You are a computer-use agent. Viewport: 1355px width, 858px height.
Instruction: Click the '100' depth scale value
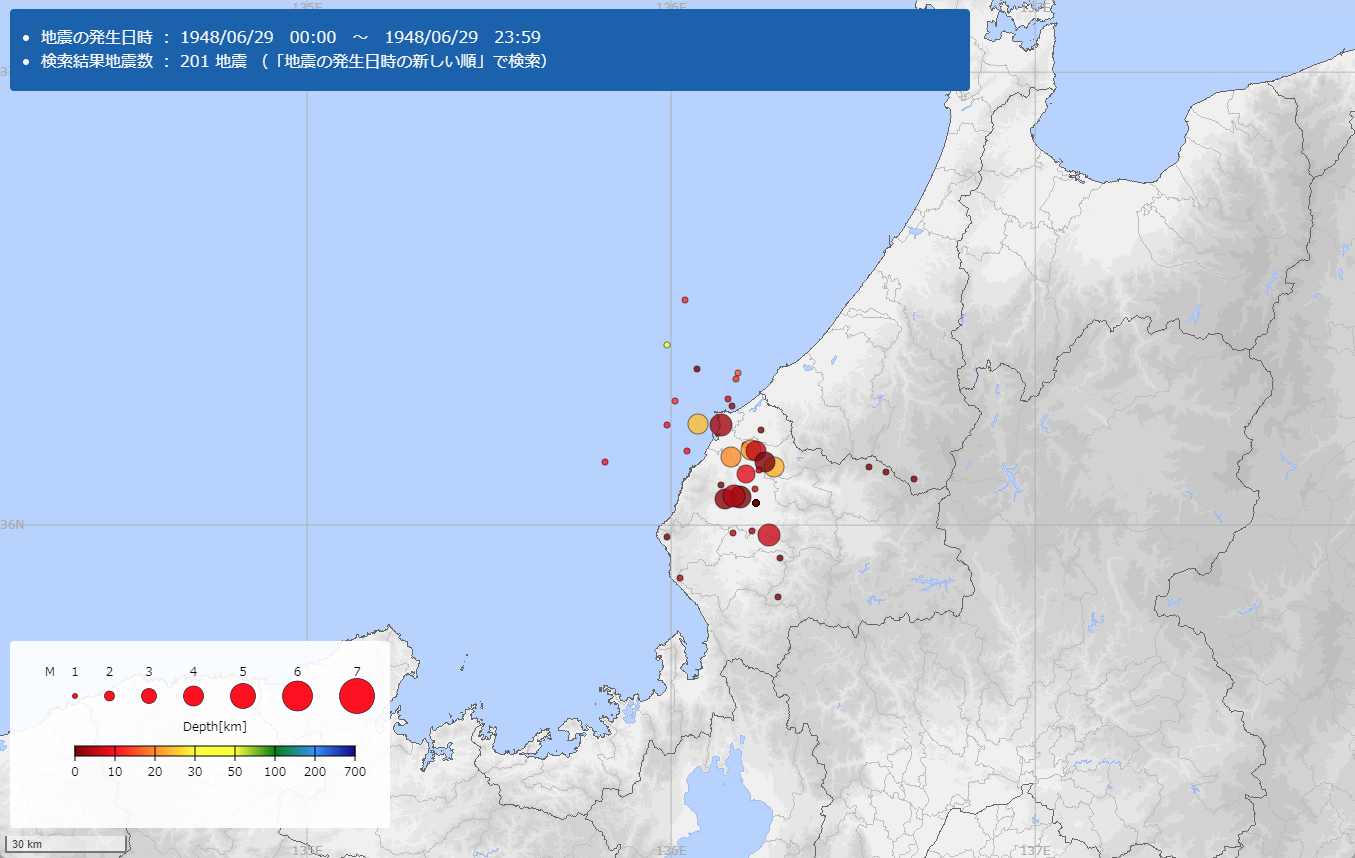click(275, 772)
